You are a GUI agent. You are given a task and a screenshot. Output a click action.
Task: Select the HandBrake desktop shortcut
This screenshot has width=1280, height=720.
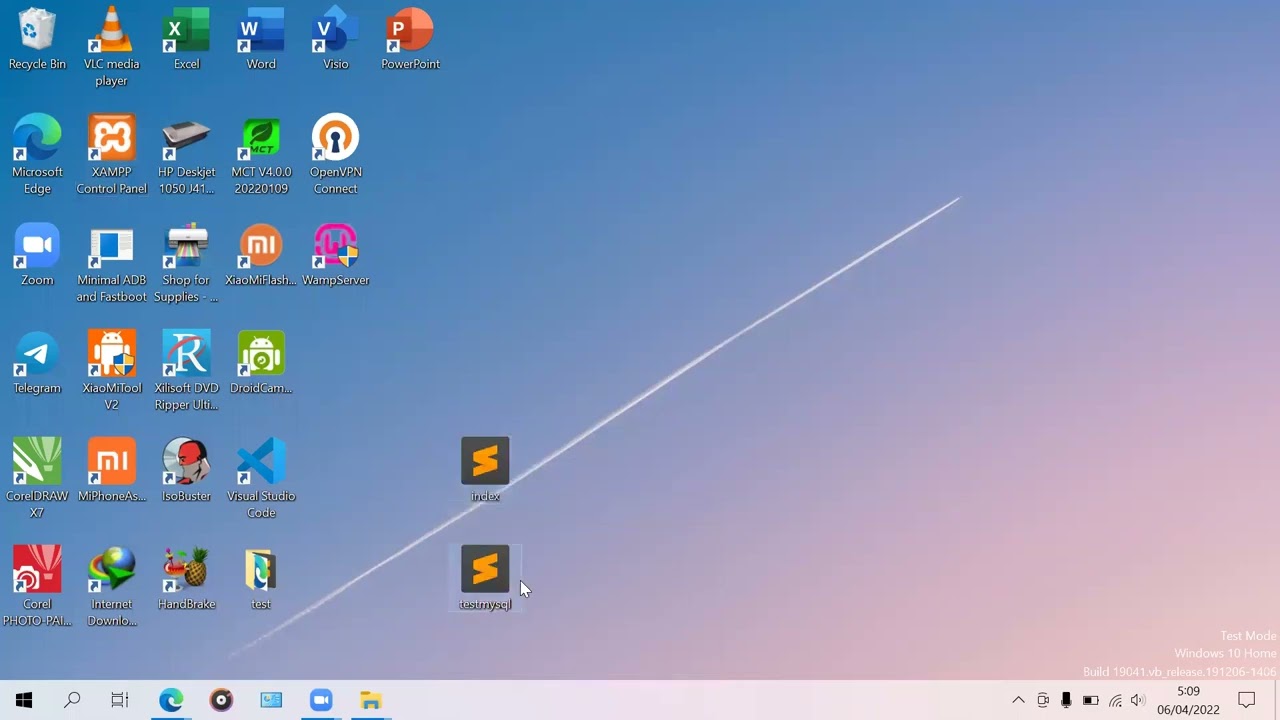click(186, 579)
